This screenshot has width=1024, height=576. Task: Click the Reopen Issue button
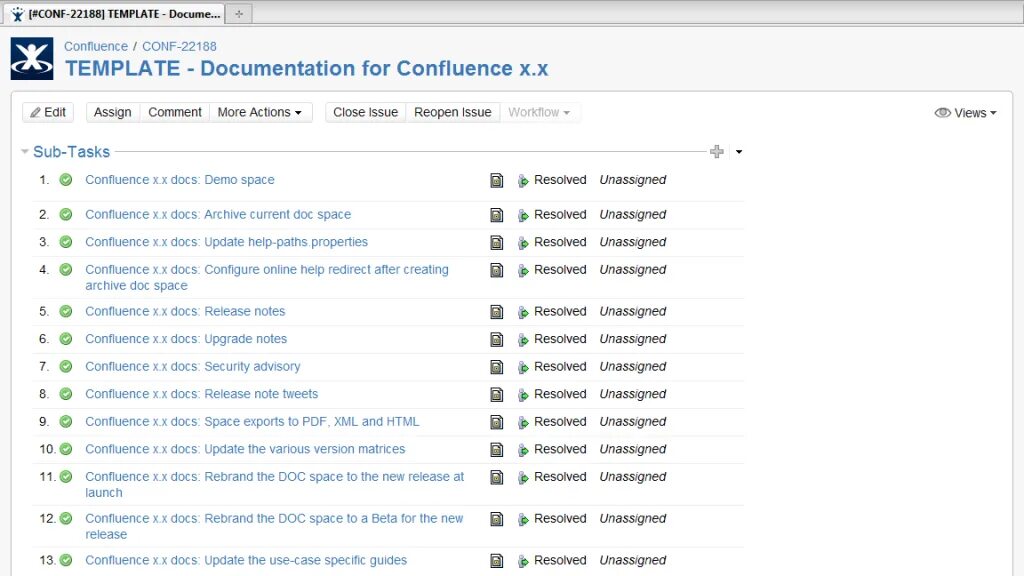coord(452,112)
